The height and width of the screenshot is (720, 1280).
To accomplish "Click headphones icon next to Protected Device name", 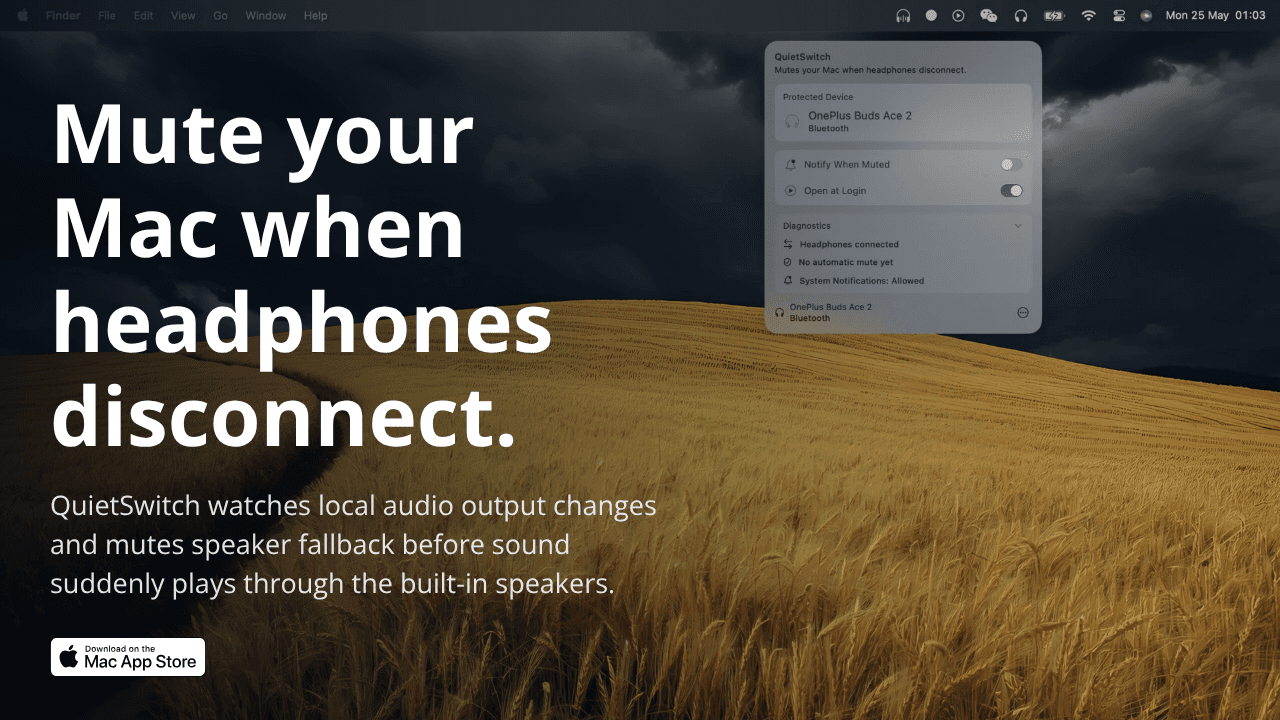I will click(x=792, y=121).
